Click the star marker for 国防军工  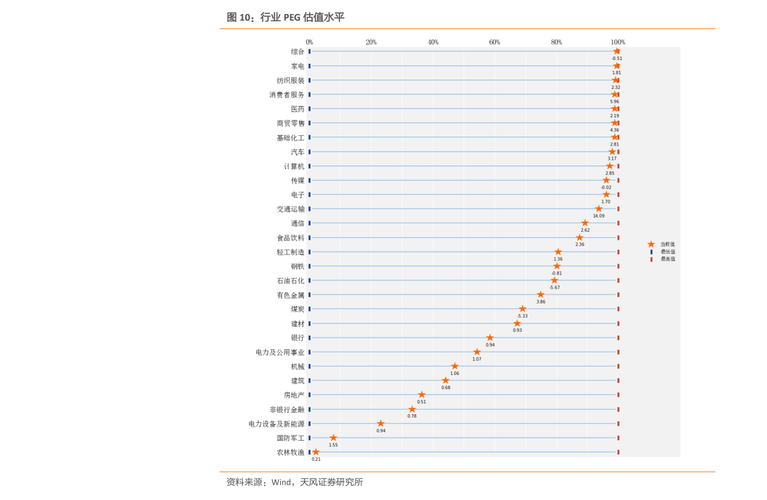click(x=333, y=438)
